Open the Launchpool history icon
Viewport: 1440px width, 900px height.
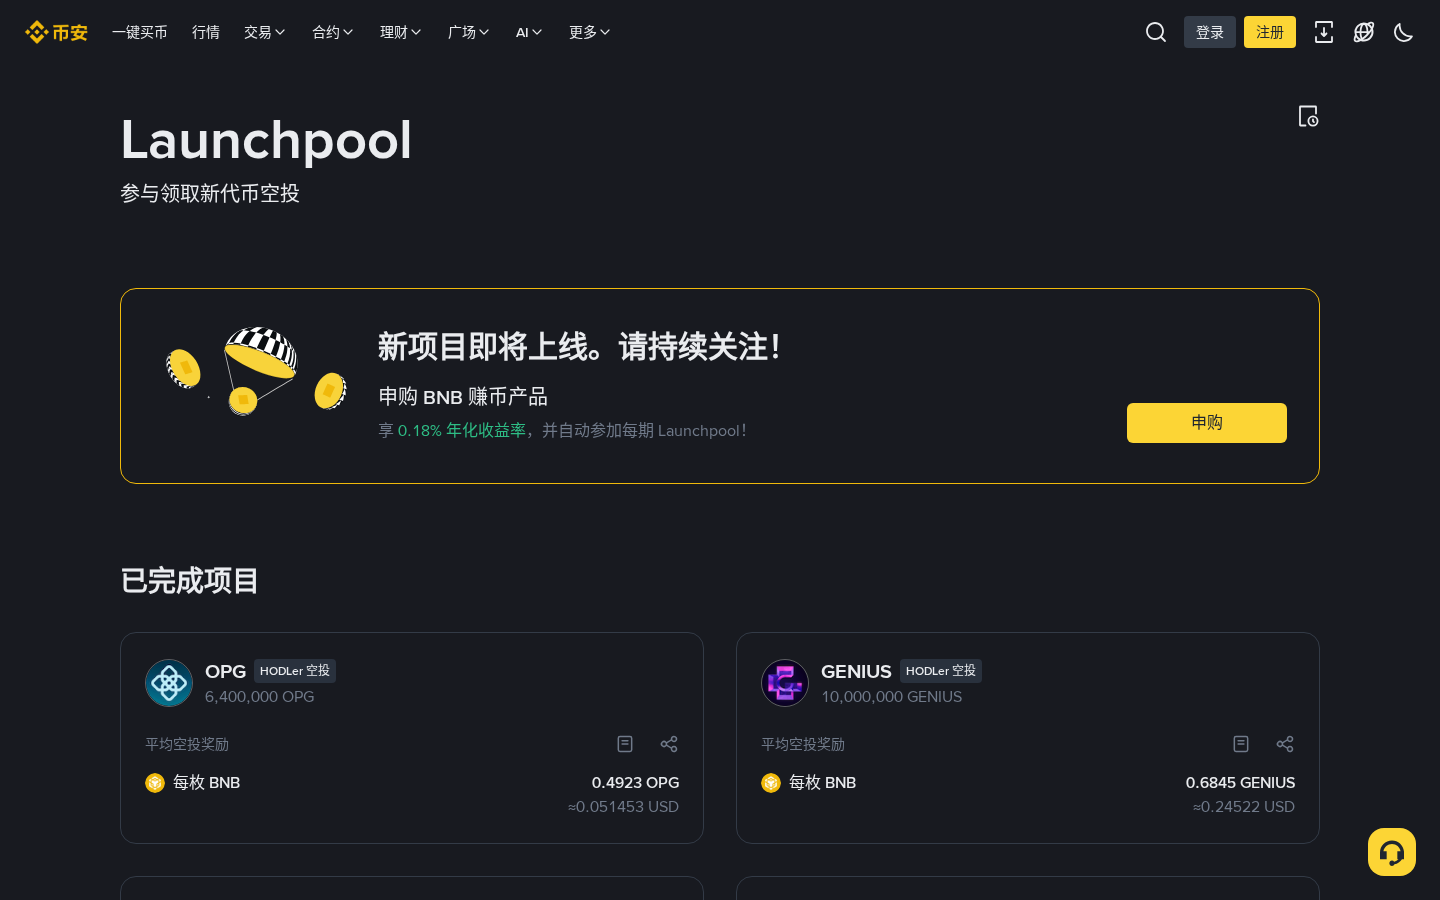[x=1308, y=116]
